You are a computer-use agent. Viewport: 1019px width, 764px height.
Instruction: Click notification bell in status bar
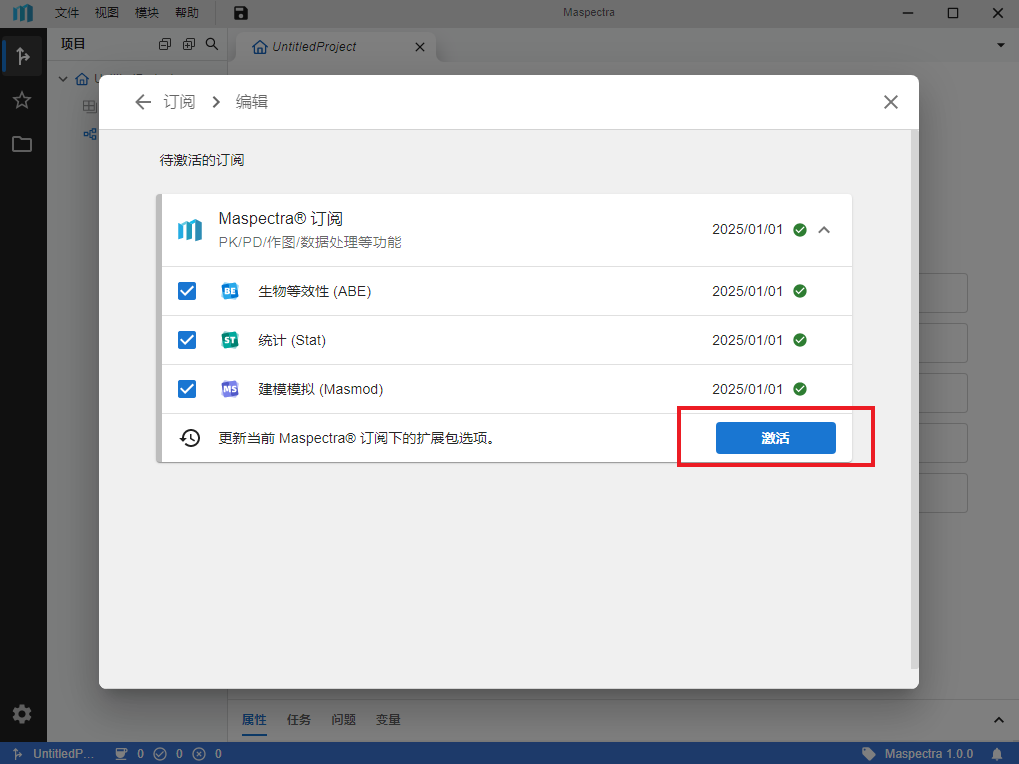pos(997,754)
